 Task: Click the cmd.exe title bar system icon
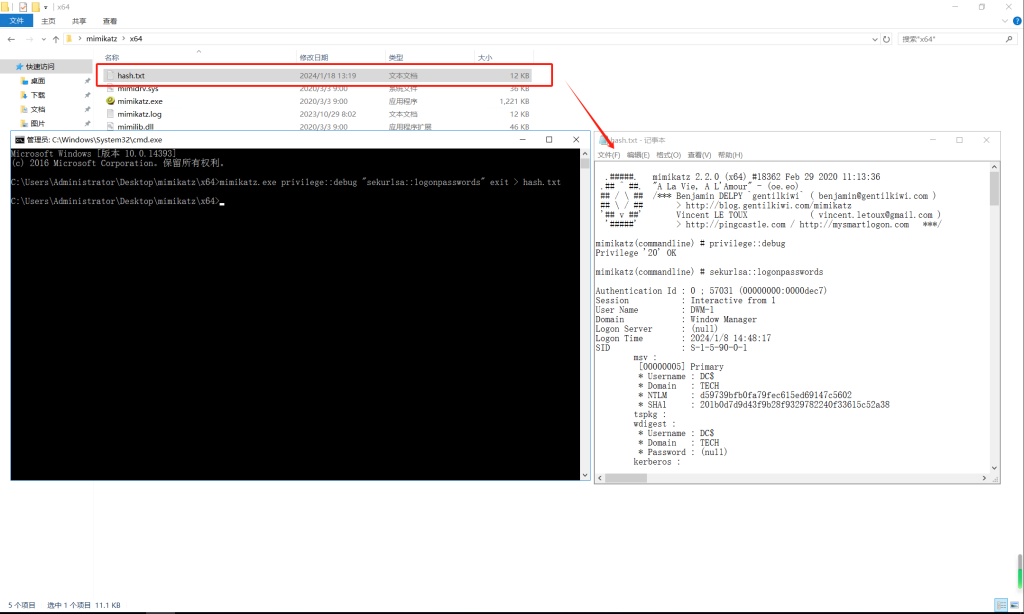(x=20, y=140)
